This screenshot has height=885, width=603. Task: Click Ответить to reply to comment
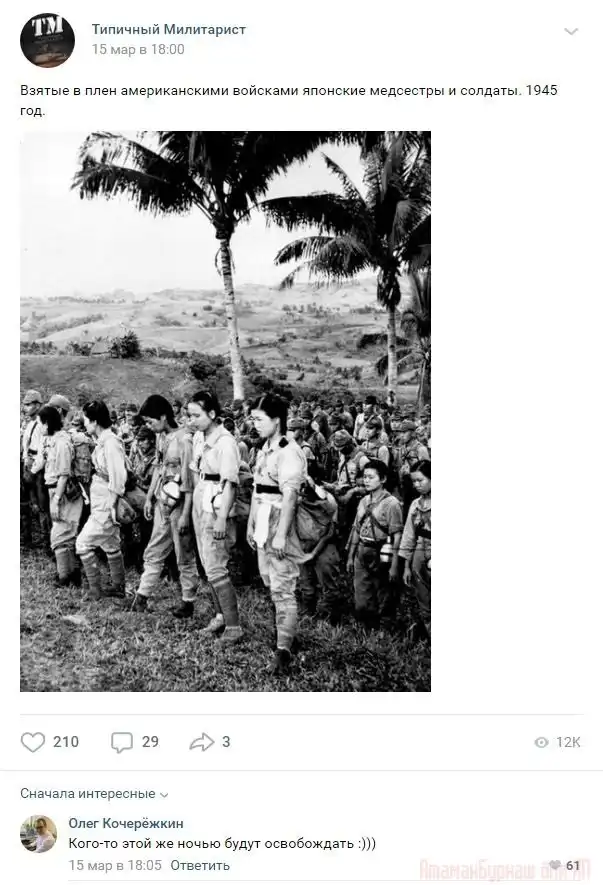point(200,865)
